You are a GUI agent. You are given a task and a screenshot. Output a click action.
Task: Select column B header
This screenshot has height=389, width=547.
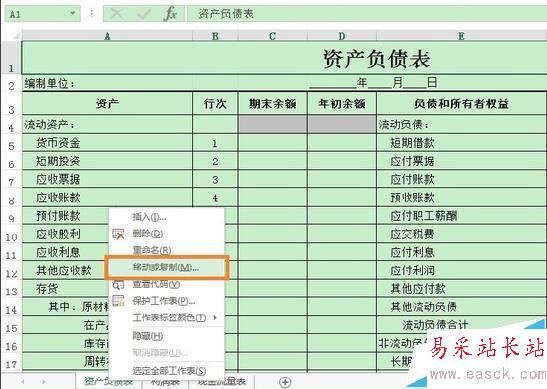tap(215, 36)
